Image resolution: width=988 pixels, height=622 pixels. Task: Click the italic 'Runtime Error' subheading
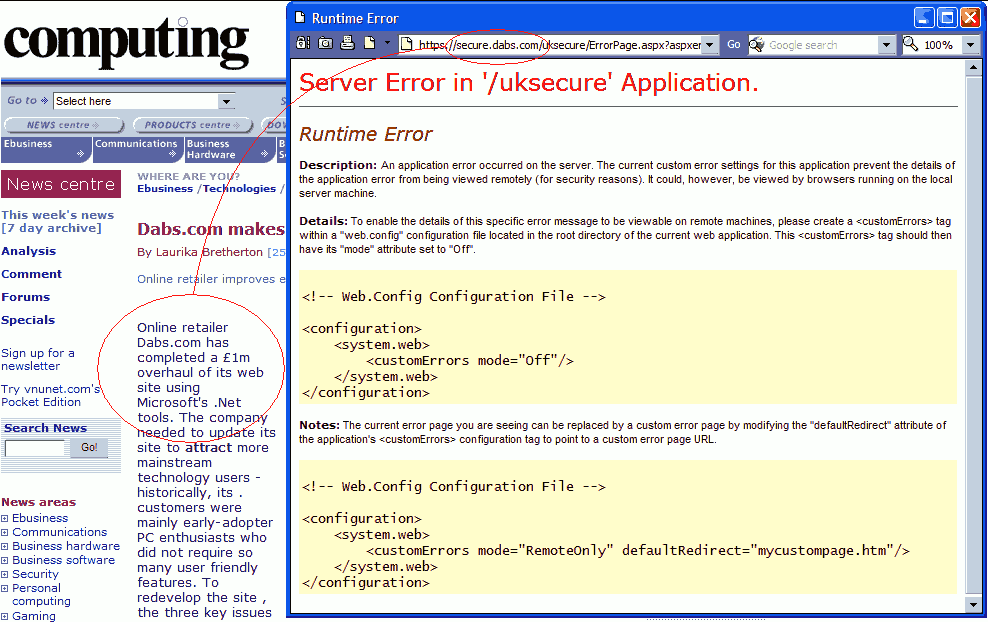[365, 134]
